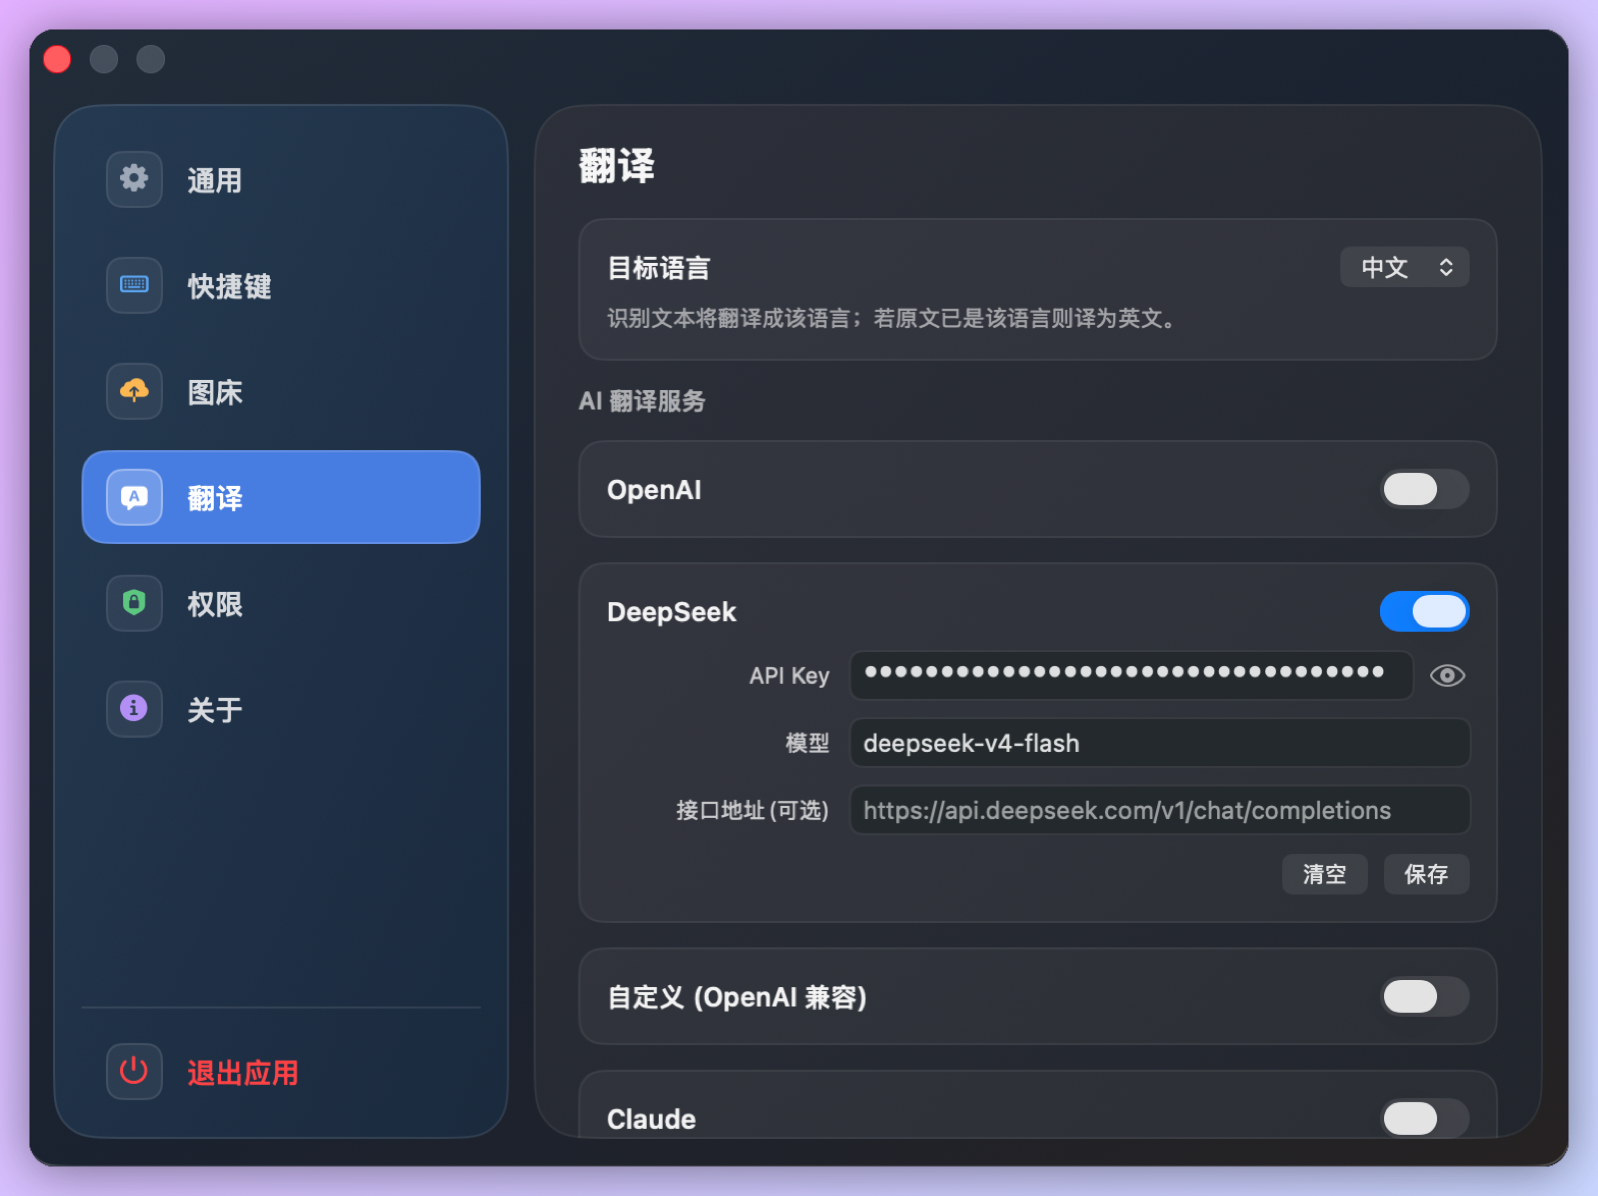The image size is (1598, 1196).
Task: Click the Claude service title
Action: [651, 1119]
